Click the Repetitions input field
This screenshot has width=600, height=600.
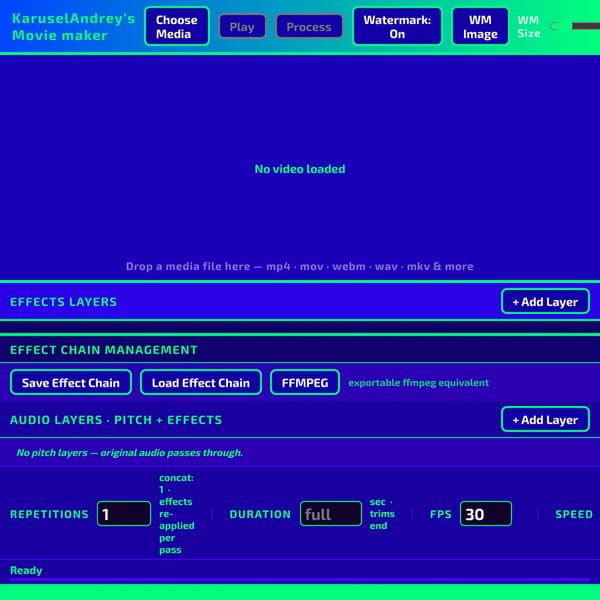(124, 514)
